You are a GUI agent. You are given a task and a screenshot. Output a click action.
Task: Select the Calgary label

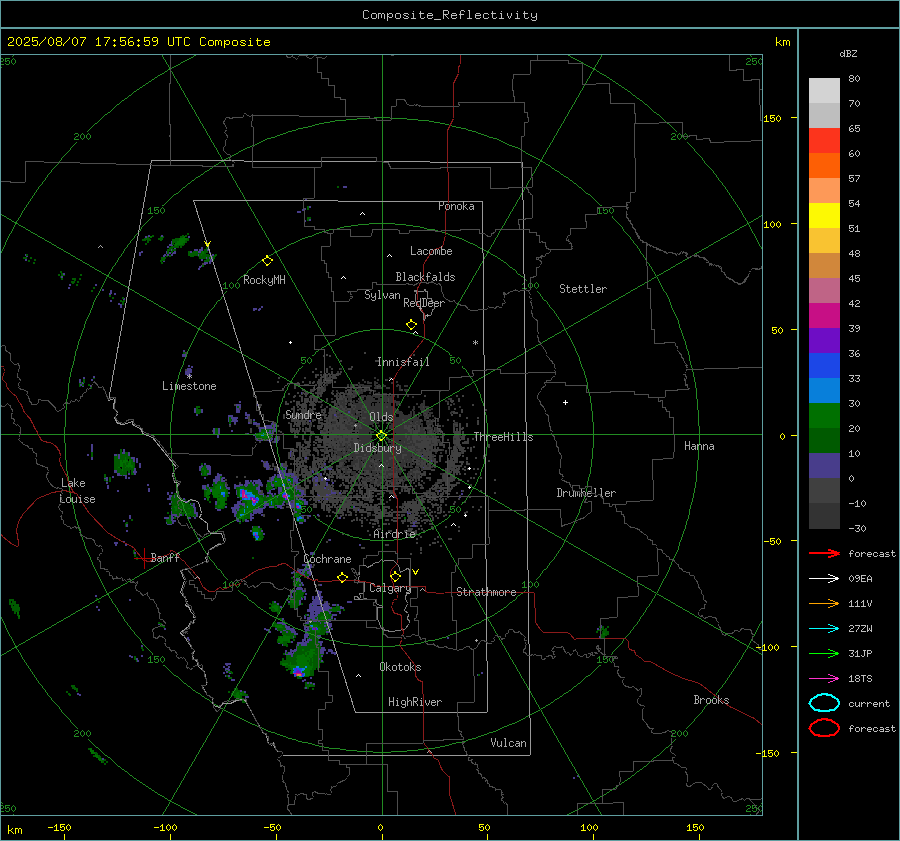390,588
